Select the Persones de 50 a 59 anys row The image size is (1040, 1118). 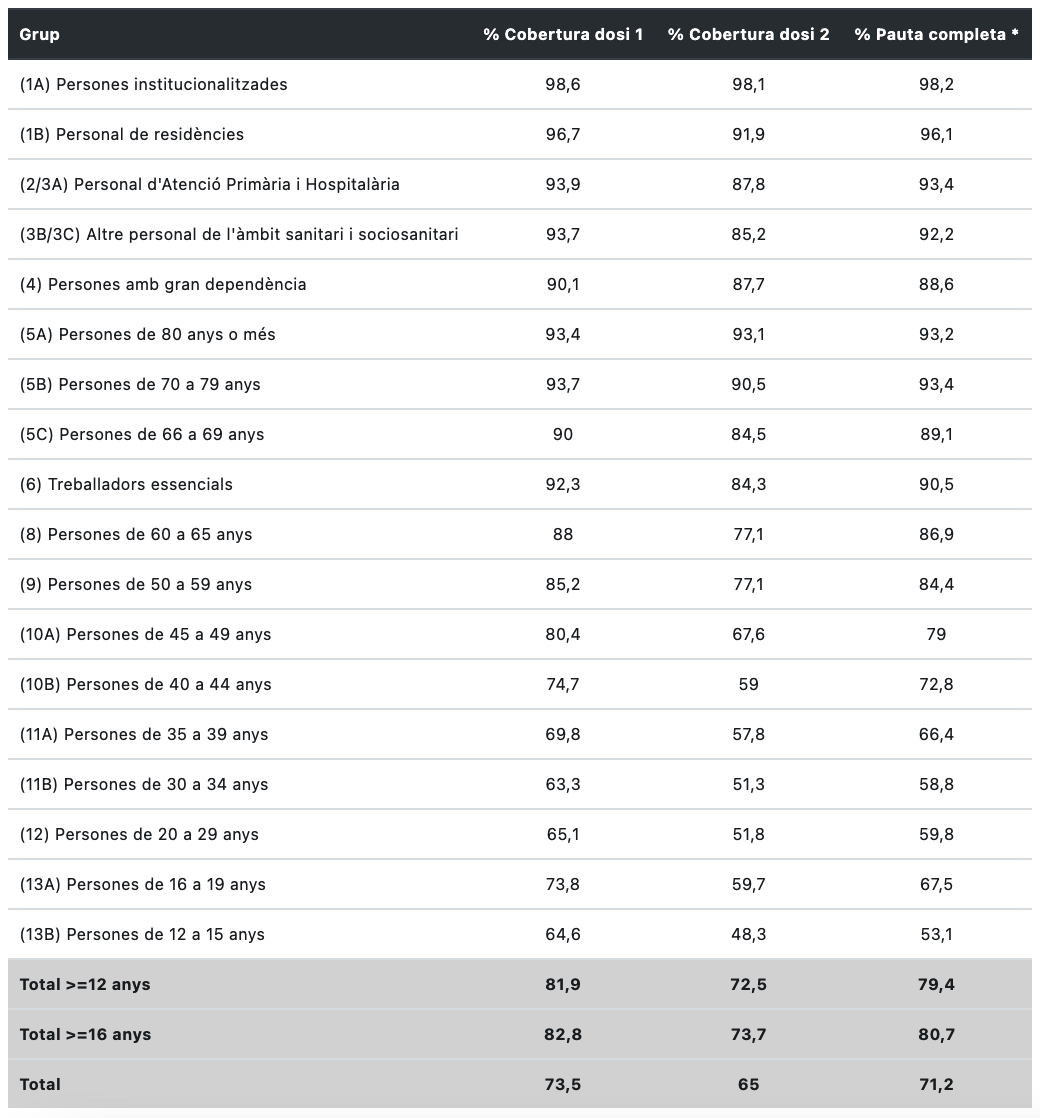click(x=136, y=585)
